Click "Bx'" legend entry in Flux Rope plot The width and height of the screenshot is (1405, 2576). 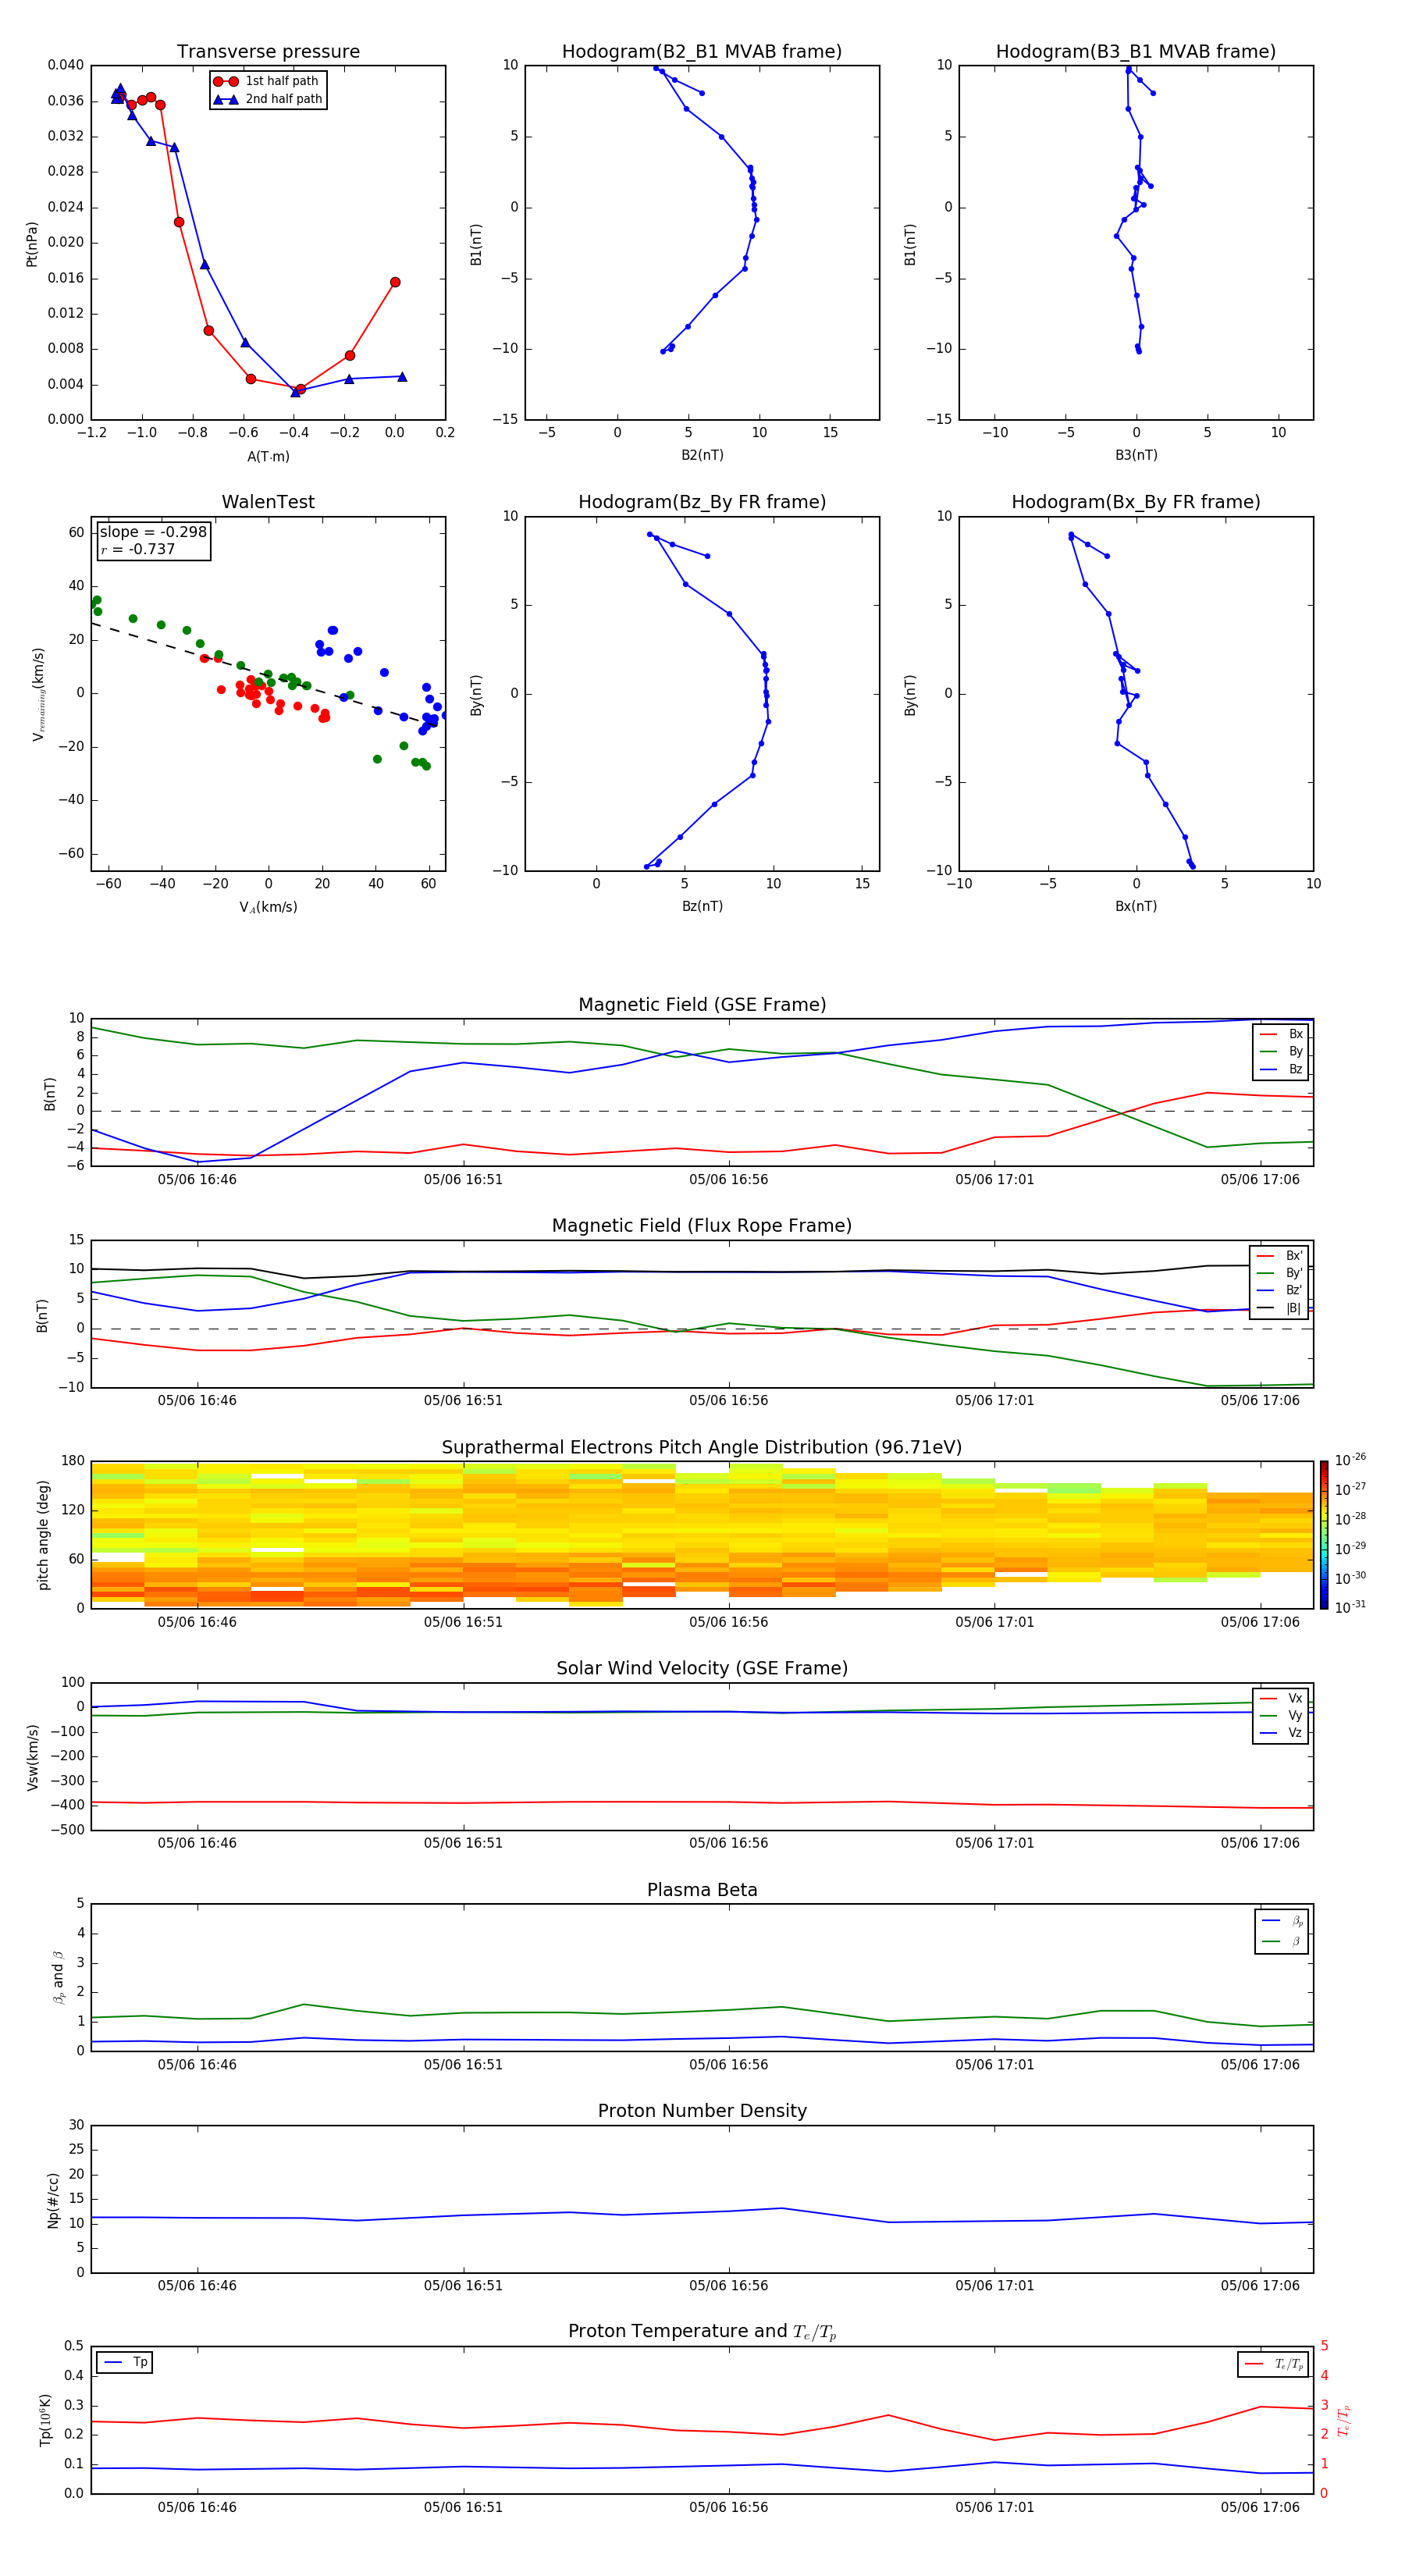[1279, 1256]
